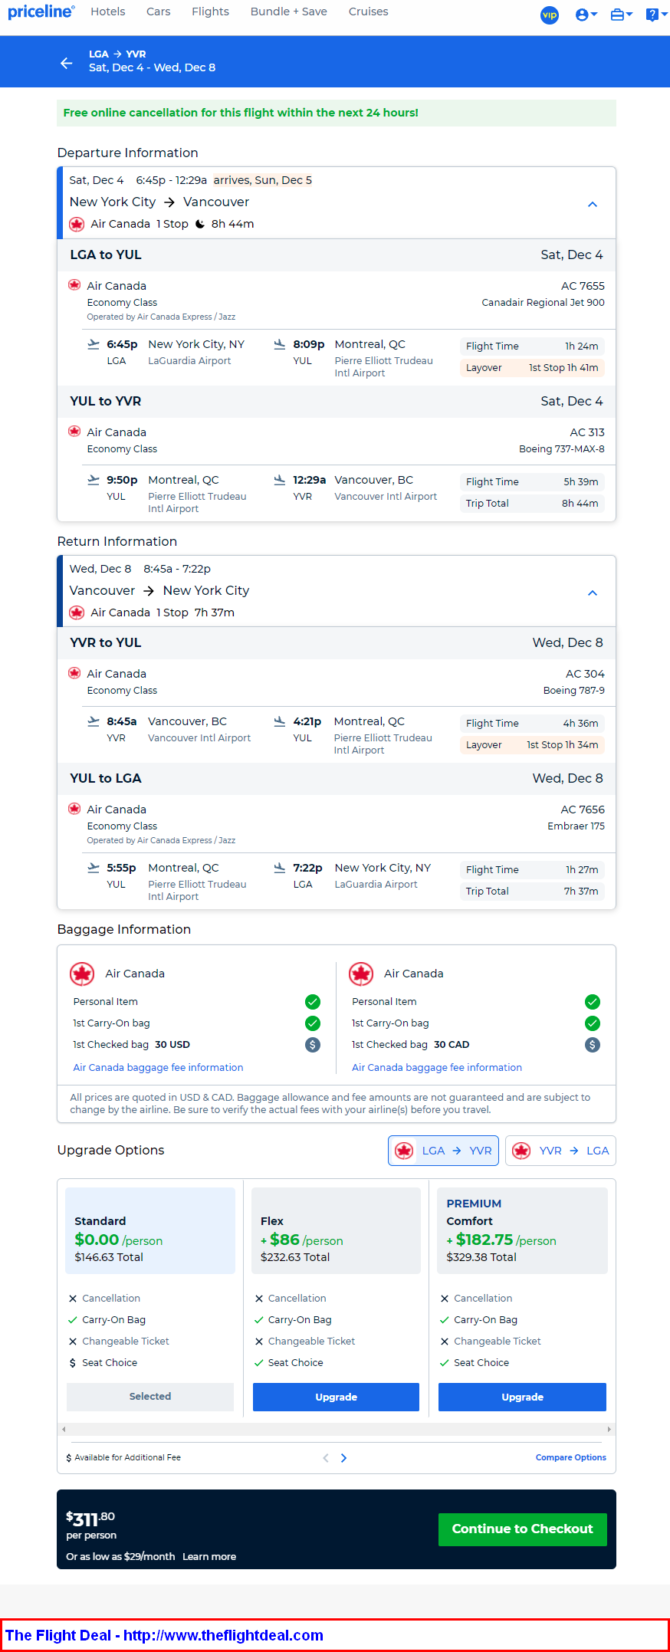Open the account profile menu
Image resolution: width=670 pixels, height=1652 pixels.
point(585,14)
